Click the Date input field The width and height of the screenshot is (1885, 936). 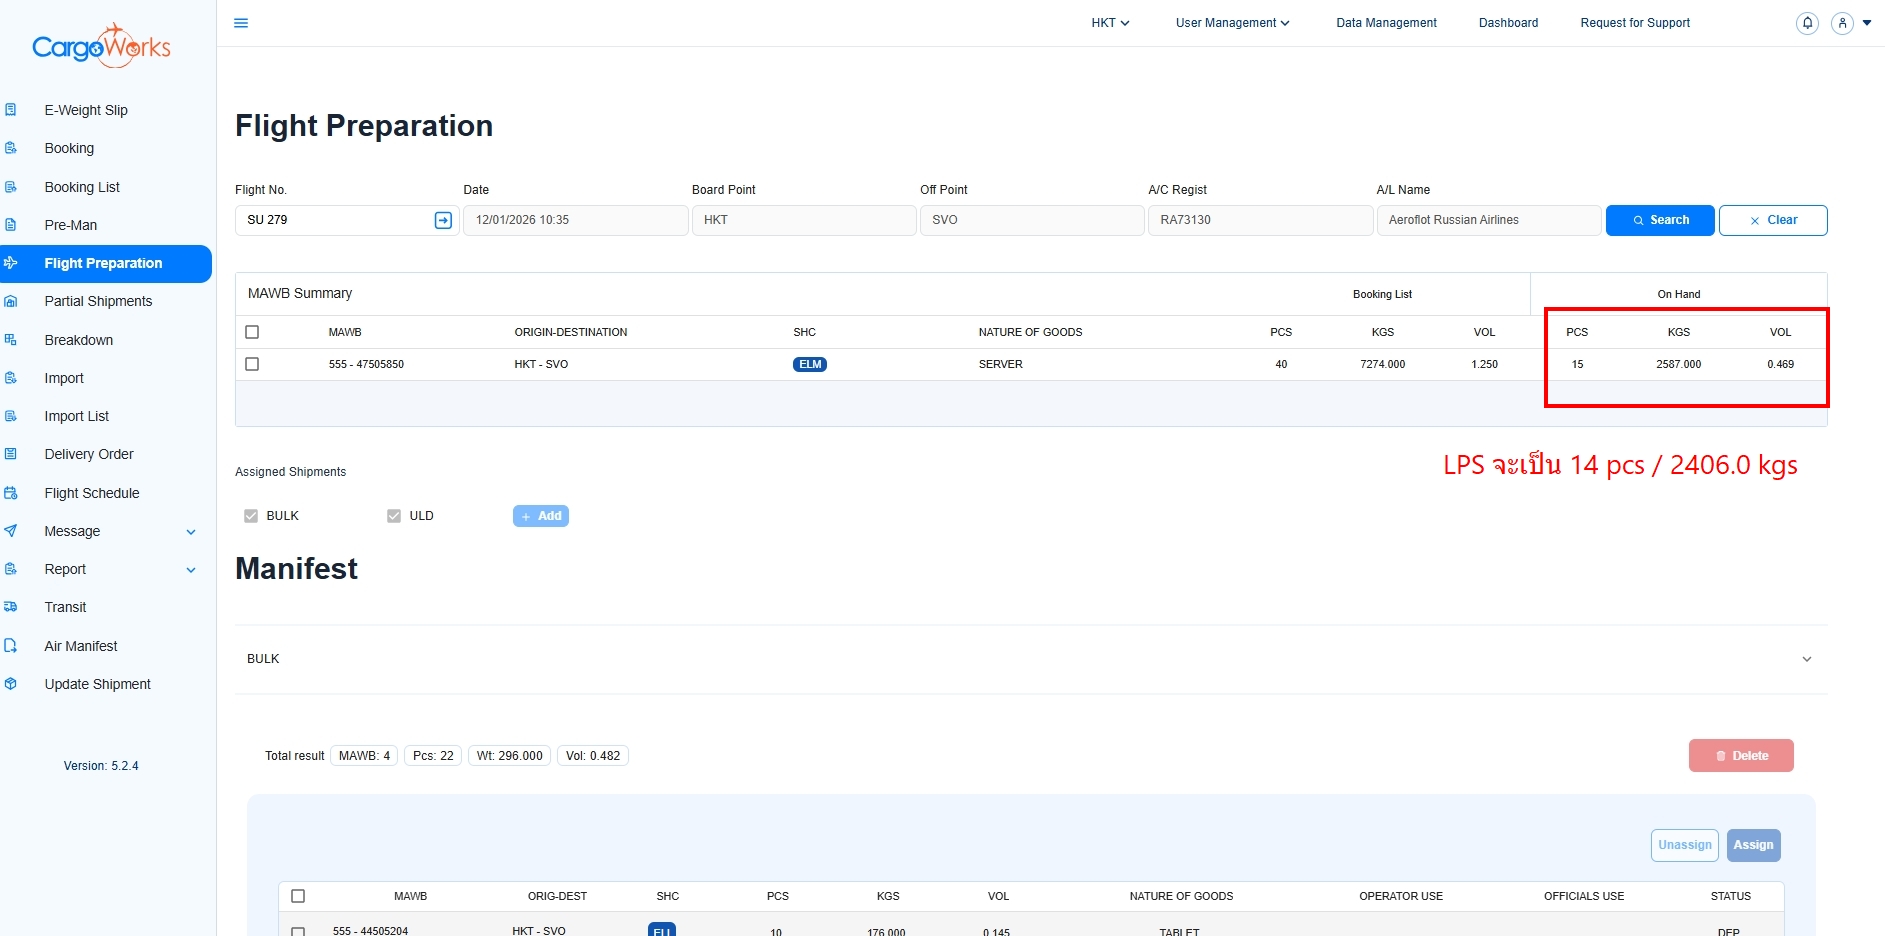point(575,220)
